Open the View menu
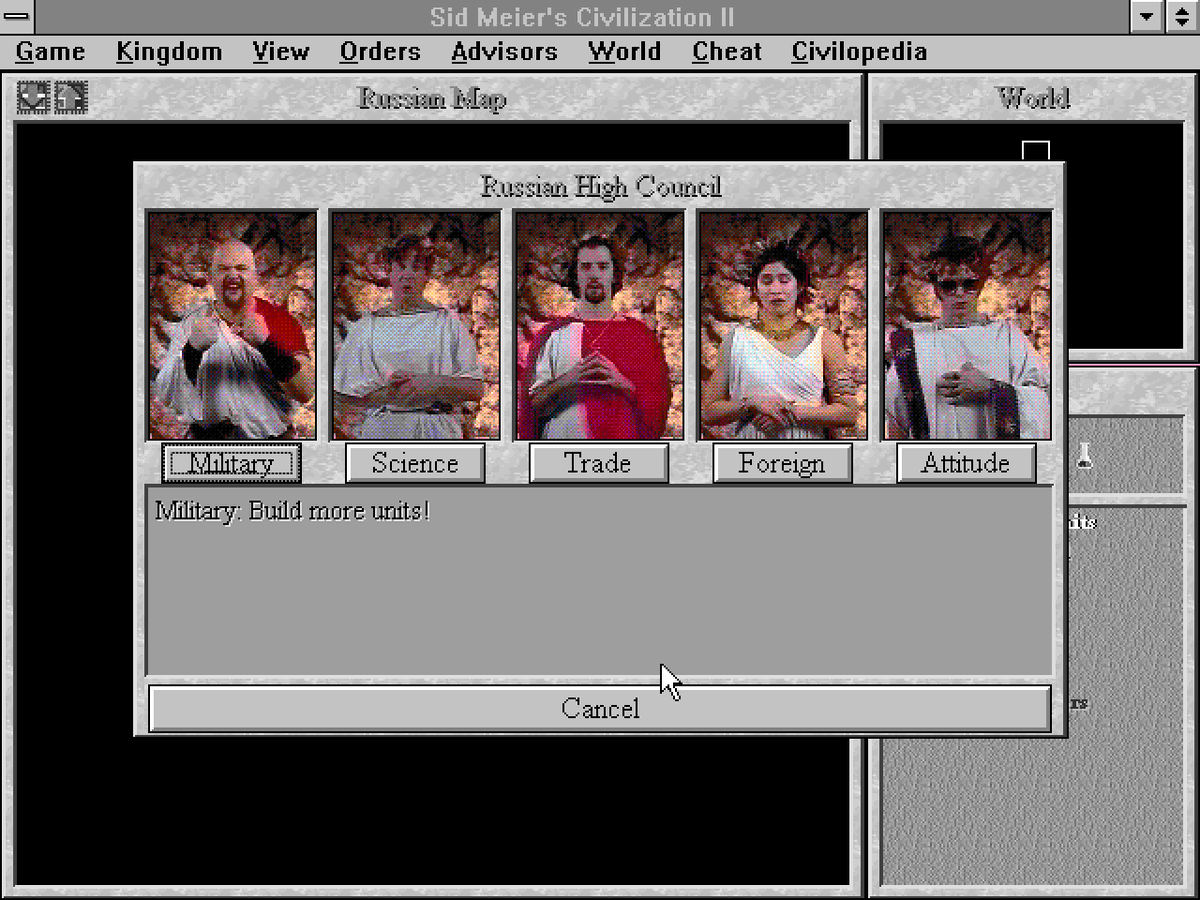The image size is (1200, 900). click(280, 52)
